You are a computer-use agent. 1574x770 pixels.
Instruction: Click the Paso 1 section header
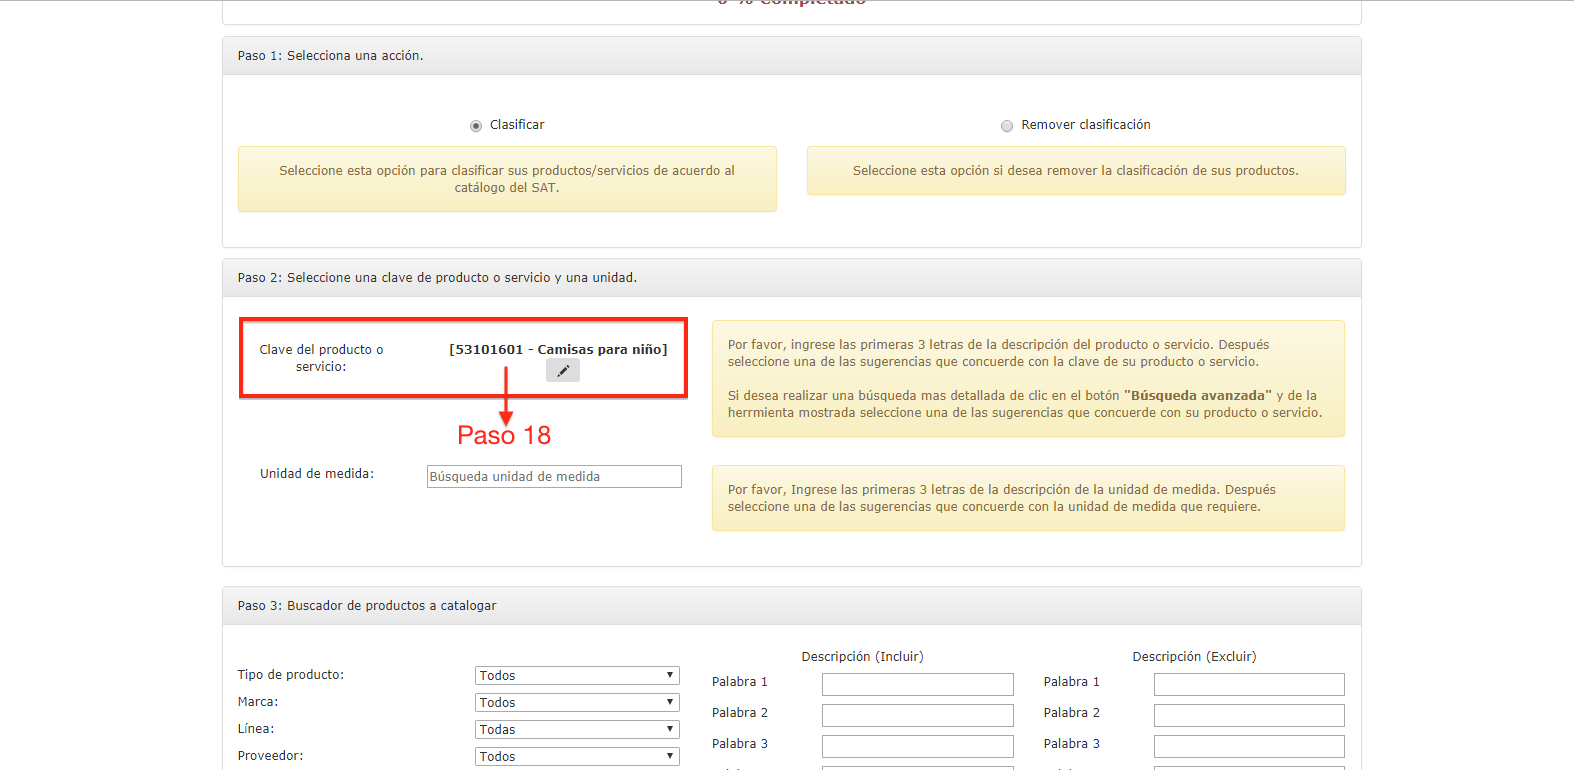point(331,56)
